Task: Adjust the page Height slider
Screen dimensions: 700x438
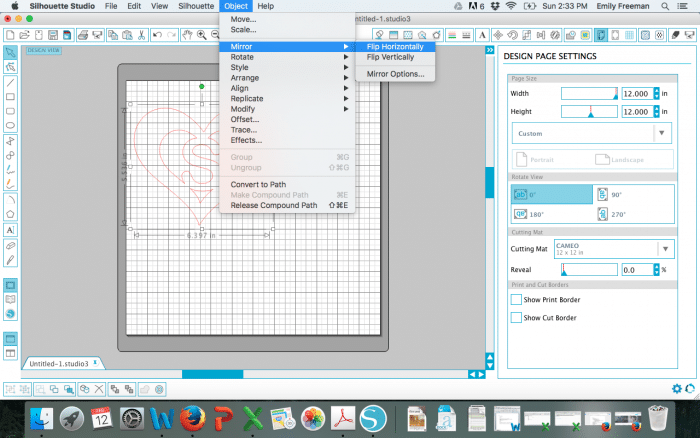Action: [x=589, y=111]
